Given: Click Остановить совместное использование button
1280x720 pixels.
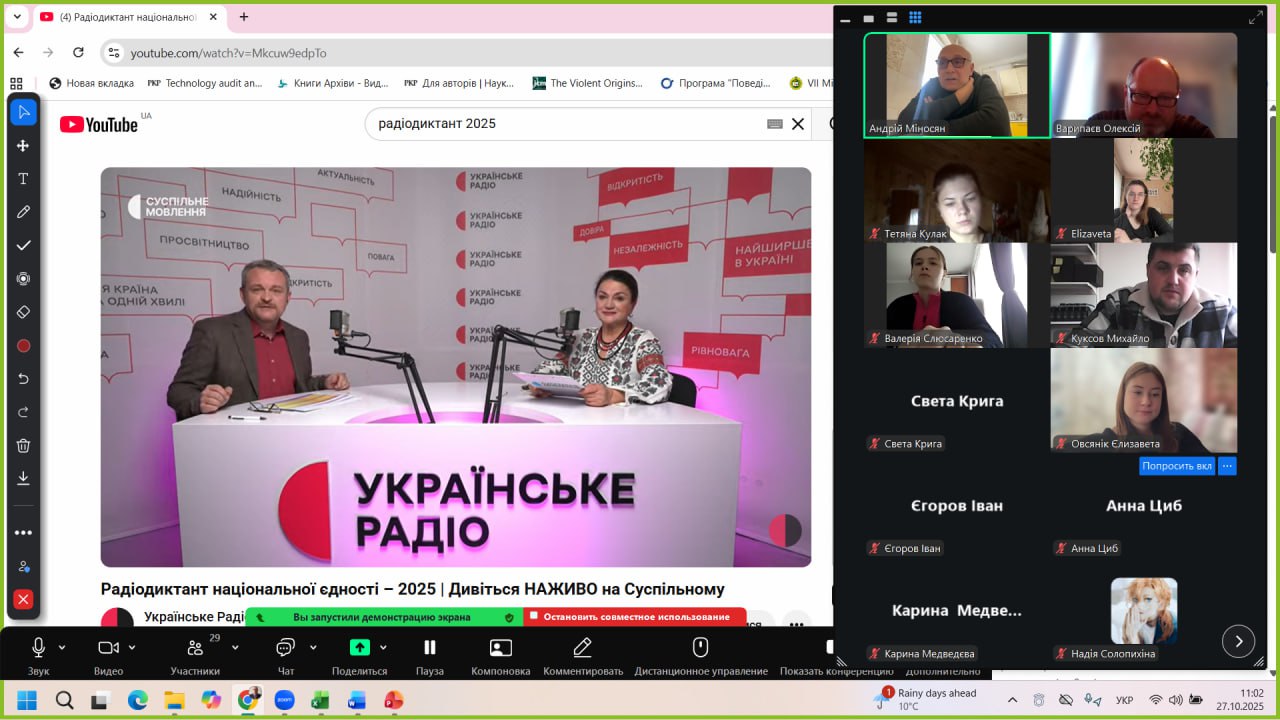Looking at the screenshot, I should [x=634, y=617].
